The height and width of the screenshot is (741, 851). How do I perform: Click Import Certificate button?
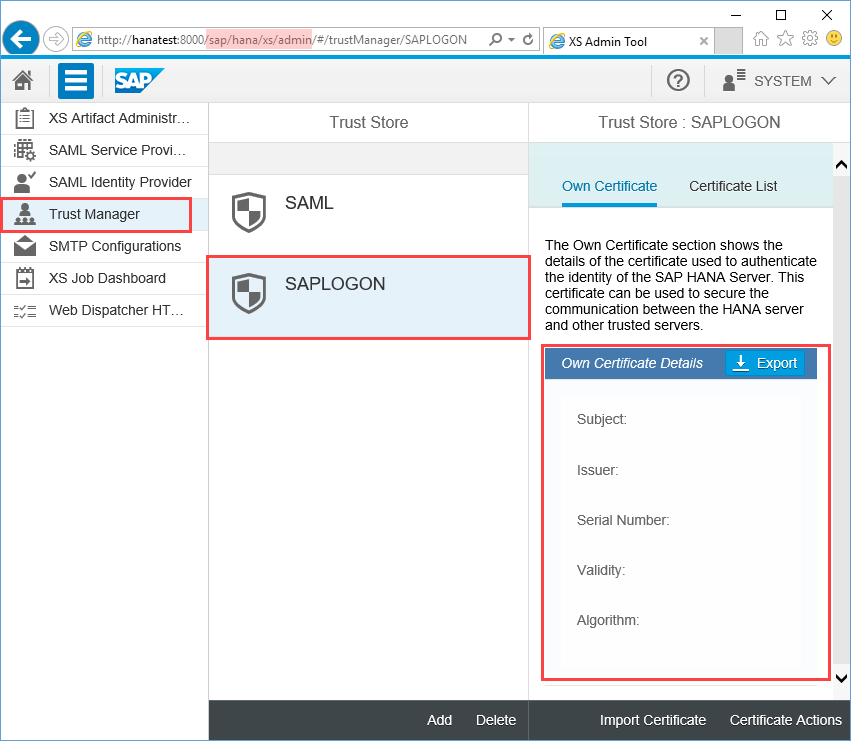point(652,720)
